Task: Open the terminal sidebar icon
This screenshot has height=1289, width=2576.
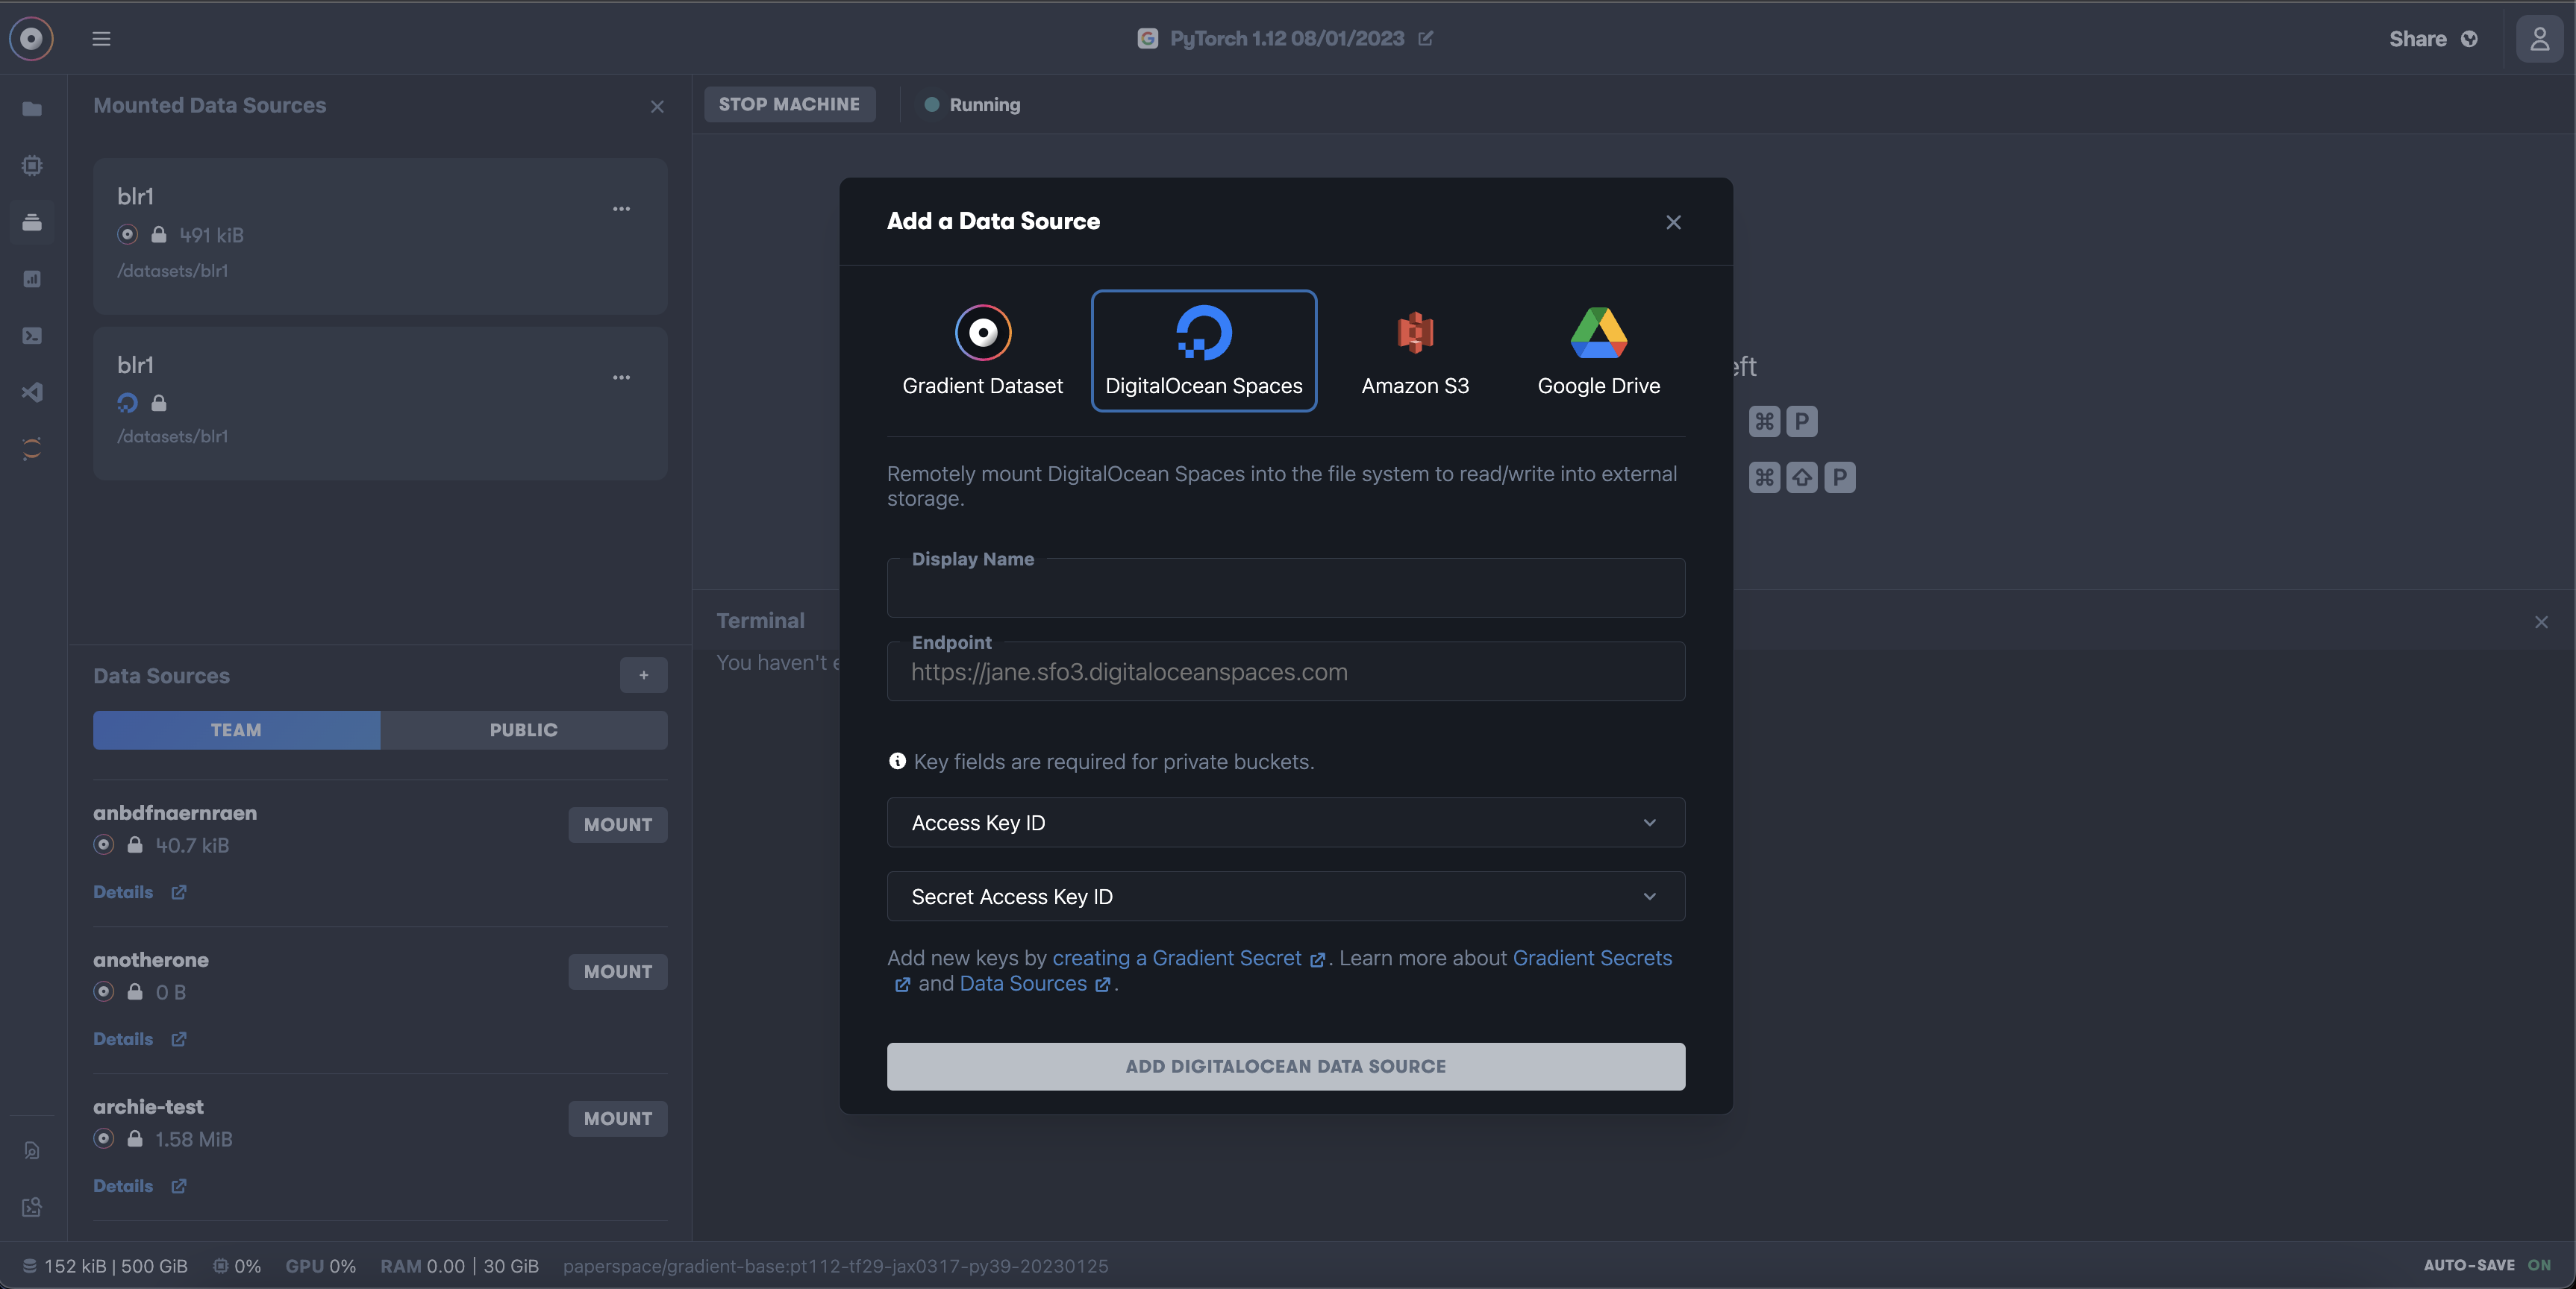Action: [32, 335]
